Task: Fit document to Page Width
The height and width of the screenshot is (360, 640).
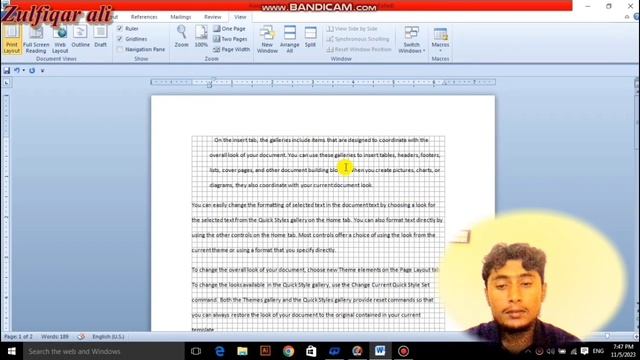Action: pyautogui.click(x=231, y=49)
